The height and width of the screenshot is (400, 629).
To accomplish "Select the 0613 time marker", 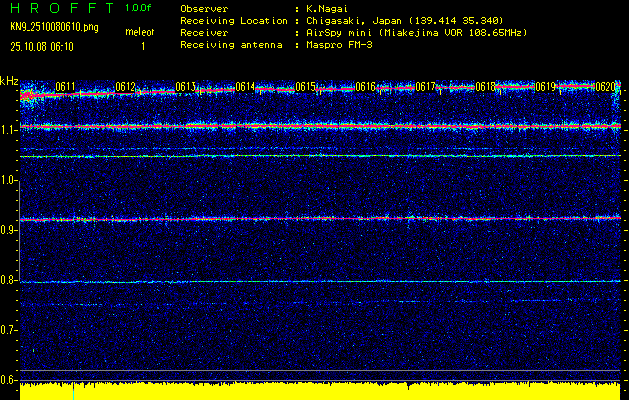I will point(185,87).
